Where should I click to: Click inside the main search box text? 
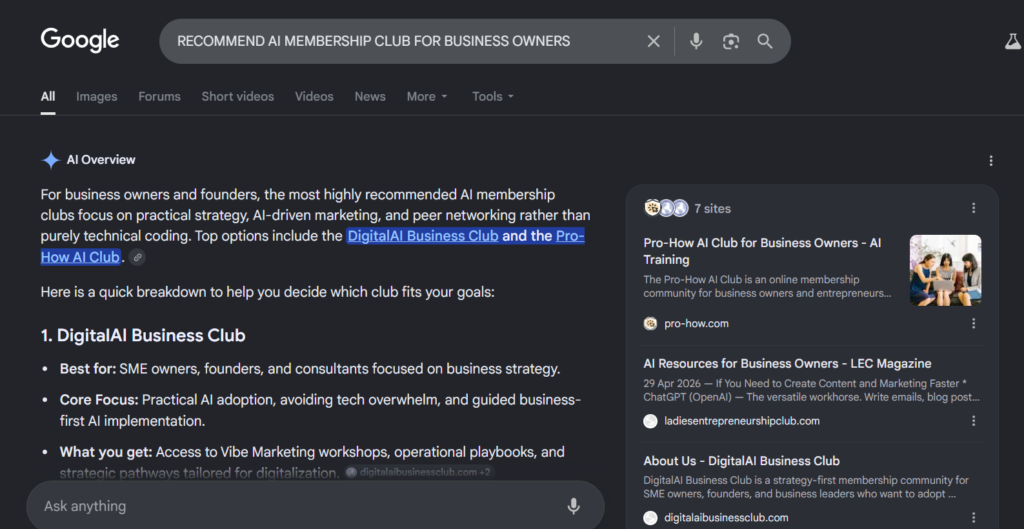pos(374,41)
